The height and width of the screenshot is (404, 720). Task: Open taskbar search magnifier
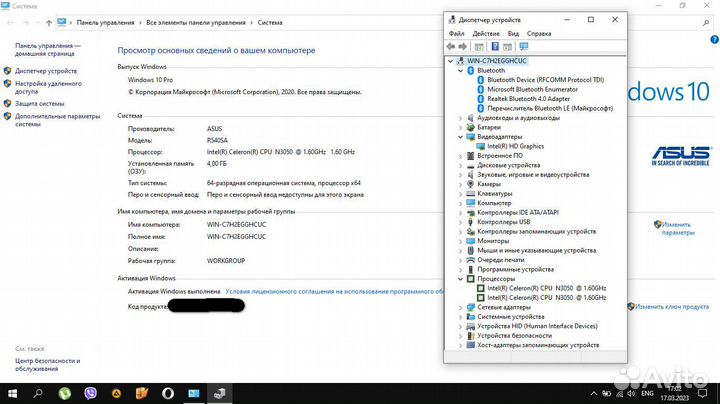tap(39, 393)
